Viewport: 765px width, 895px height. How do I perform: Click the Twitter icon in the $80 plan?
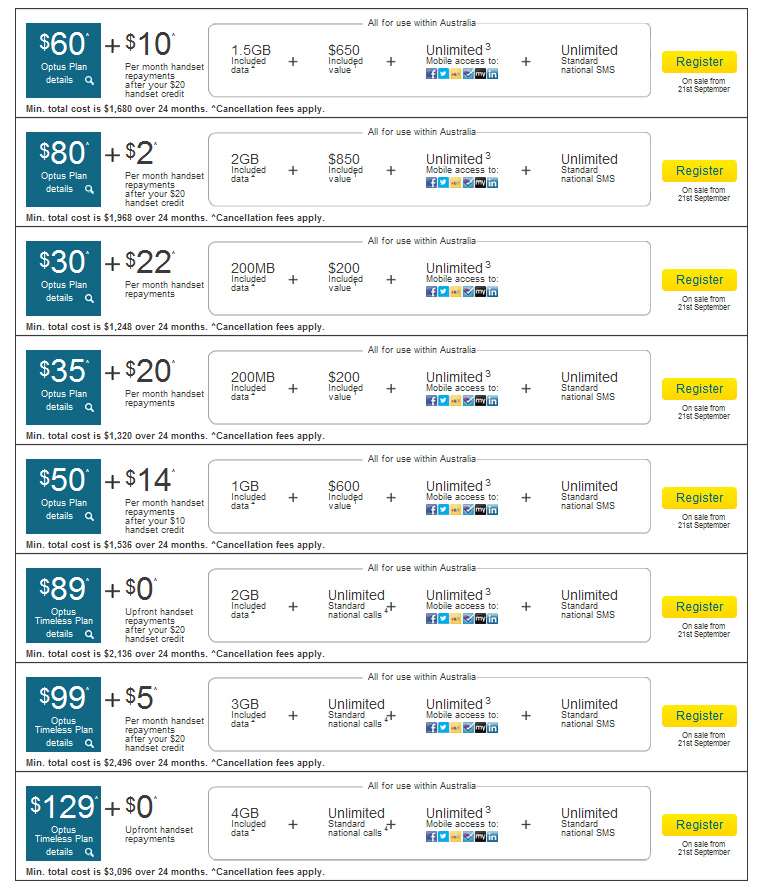click(443, 183)
